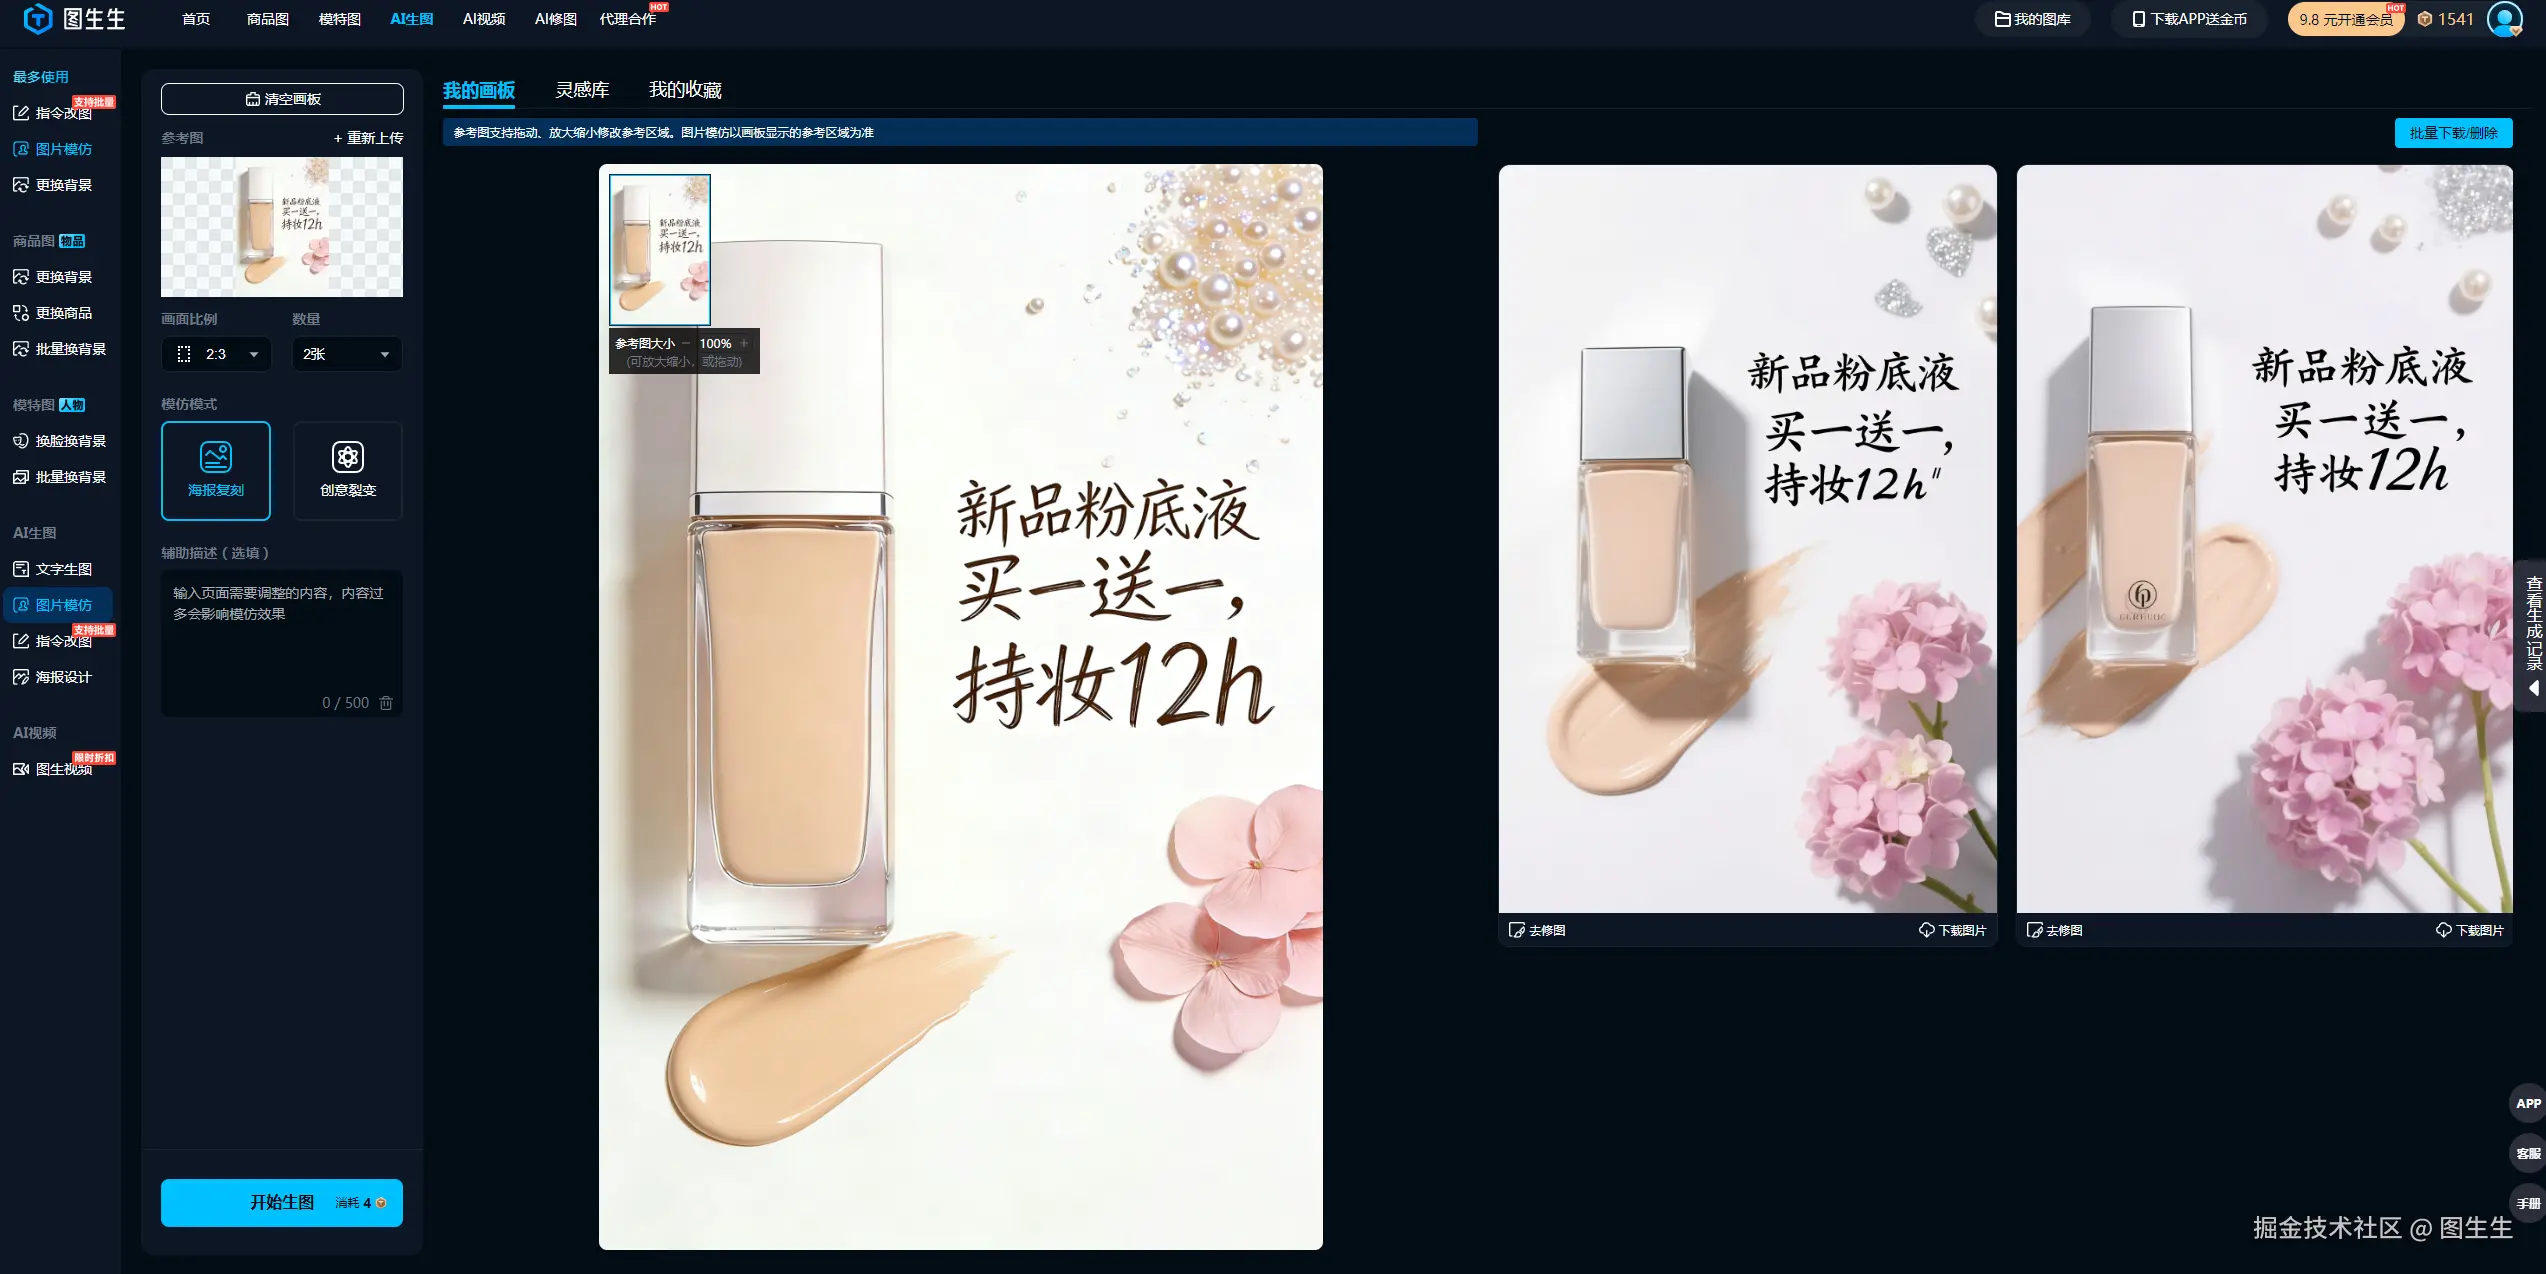Viewport: 2546px width, 1274px height.
Task: Click the 开始生图 button
Action: (x=281, y=1202)
